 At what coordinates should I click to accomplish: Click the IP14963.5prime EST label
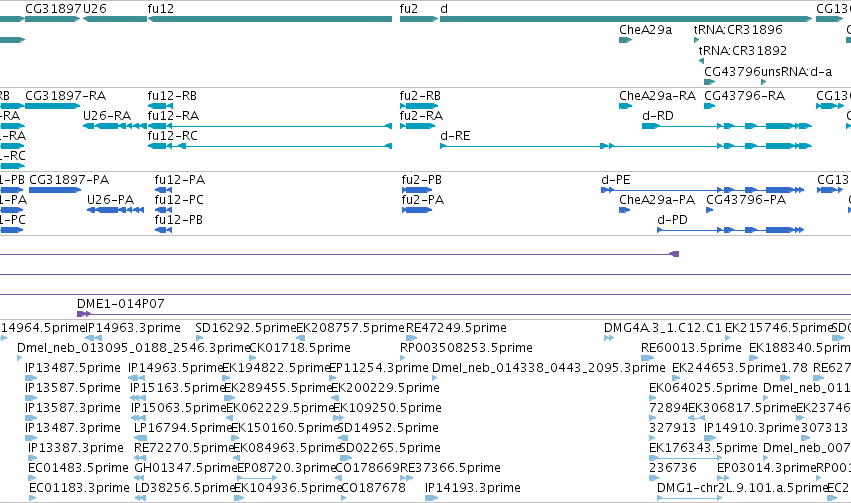click(176, 368)
